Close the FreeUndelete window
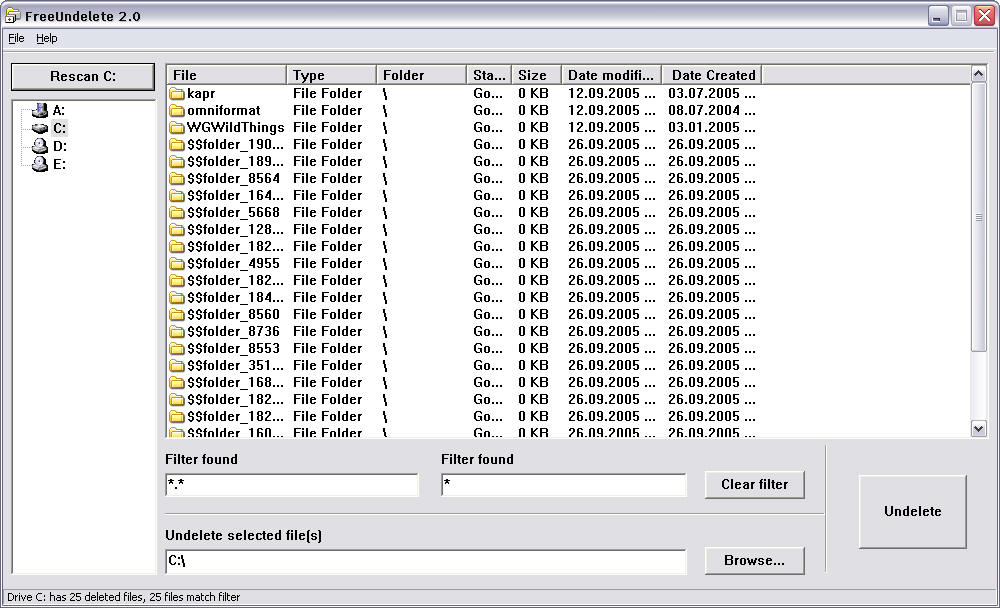This screenshot has width=1000, height=608. click(985, 15)
